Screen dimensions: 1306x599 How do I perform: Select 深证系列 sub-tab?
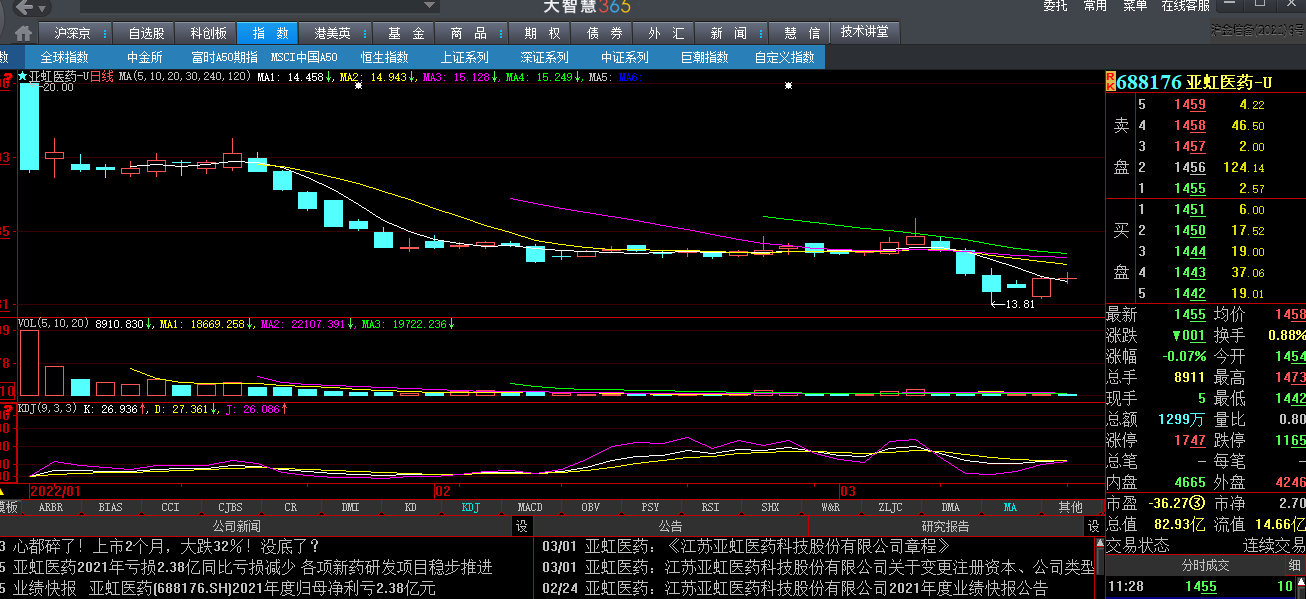pos(545,57)
